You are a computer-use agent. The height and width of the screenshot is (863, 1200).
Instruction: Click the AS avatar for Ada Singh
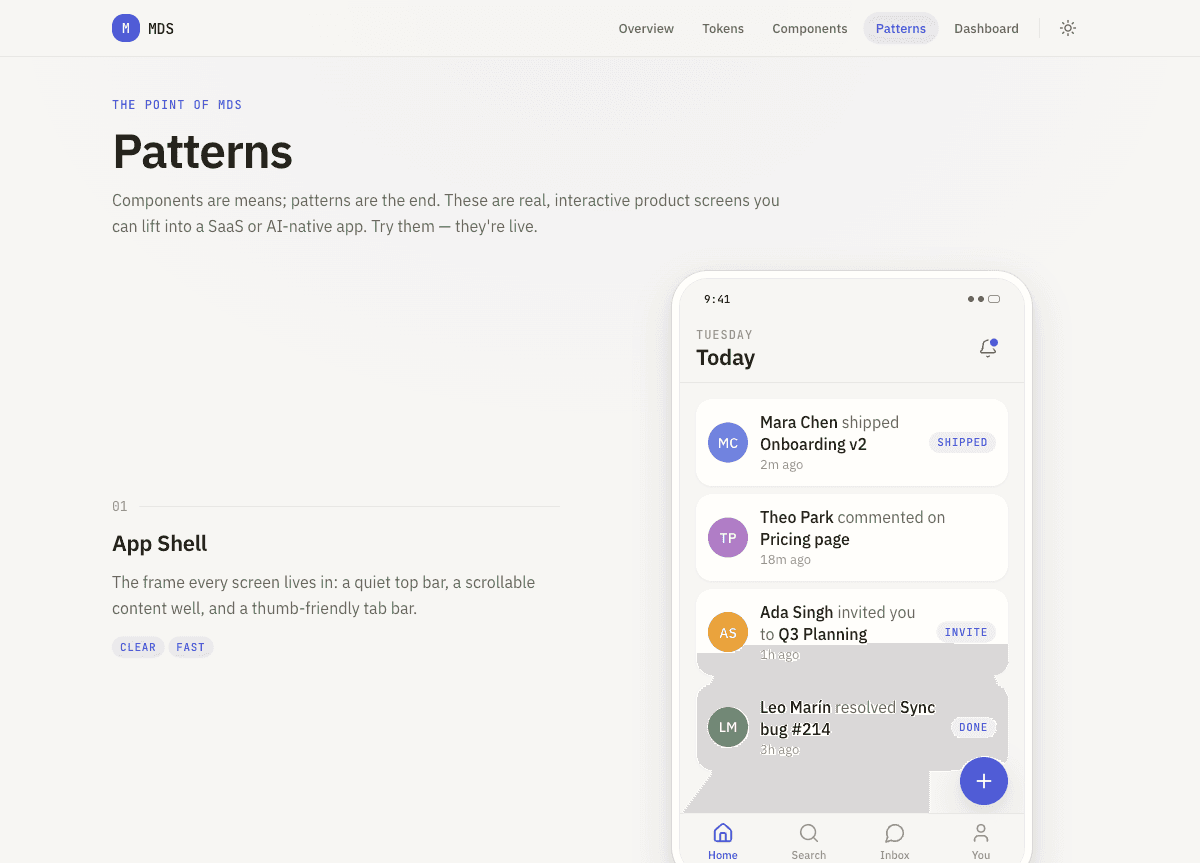click(x=728, y=632)
